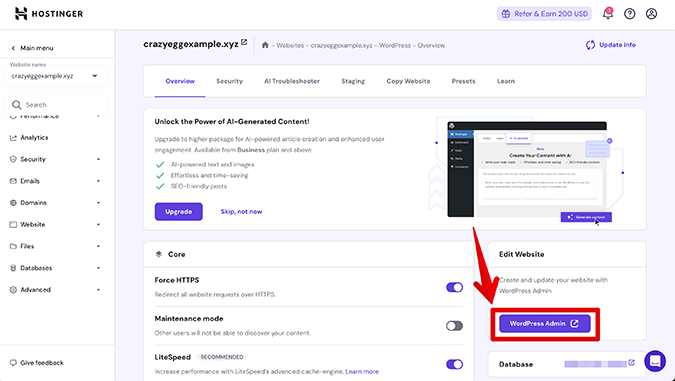675x381 pixels.
Task: Go to the Presets tab
Action: (463, 81)
